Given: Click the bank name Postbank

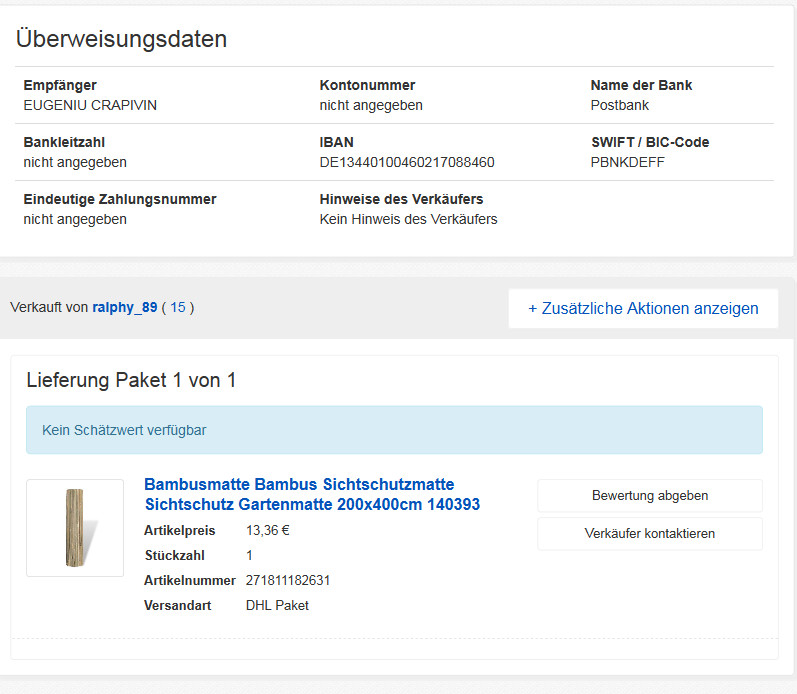Looking at the screenshot, I should (620, 105).
